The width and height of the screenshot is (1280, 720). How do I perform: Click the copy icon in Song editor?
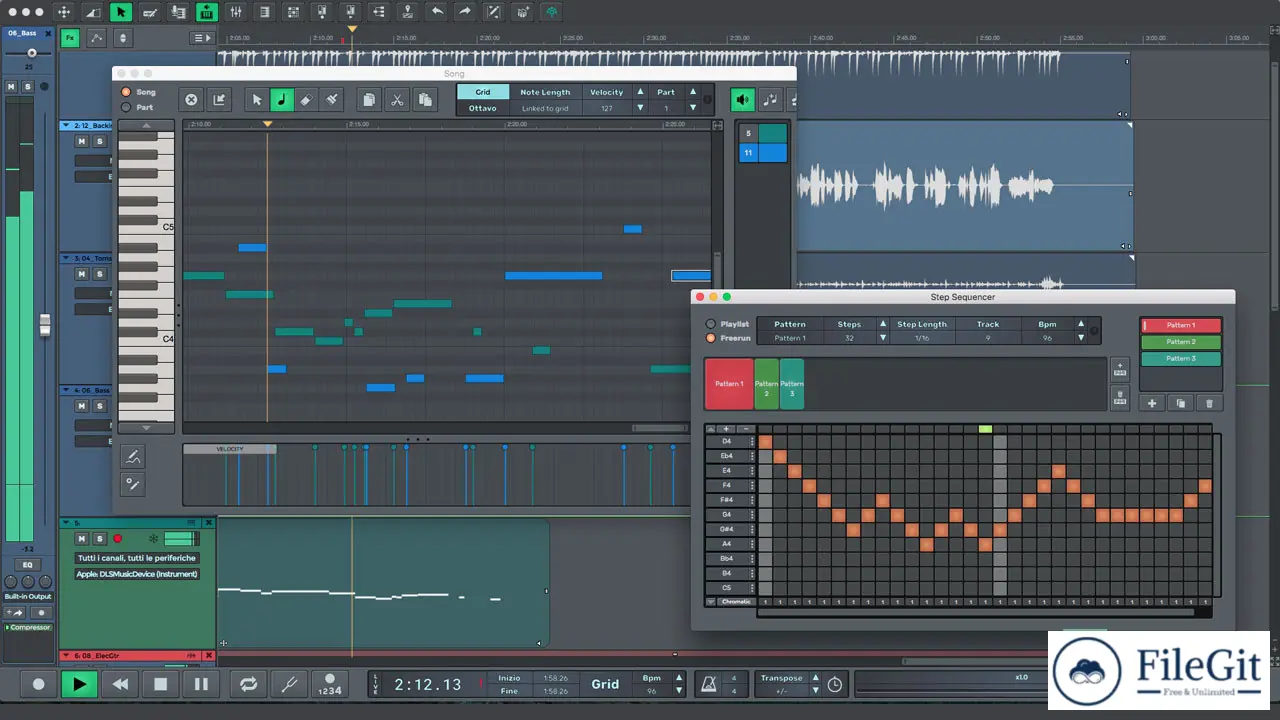[369, 100]
